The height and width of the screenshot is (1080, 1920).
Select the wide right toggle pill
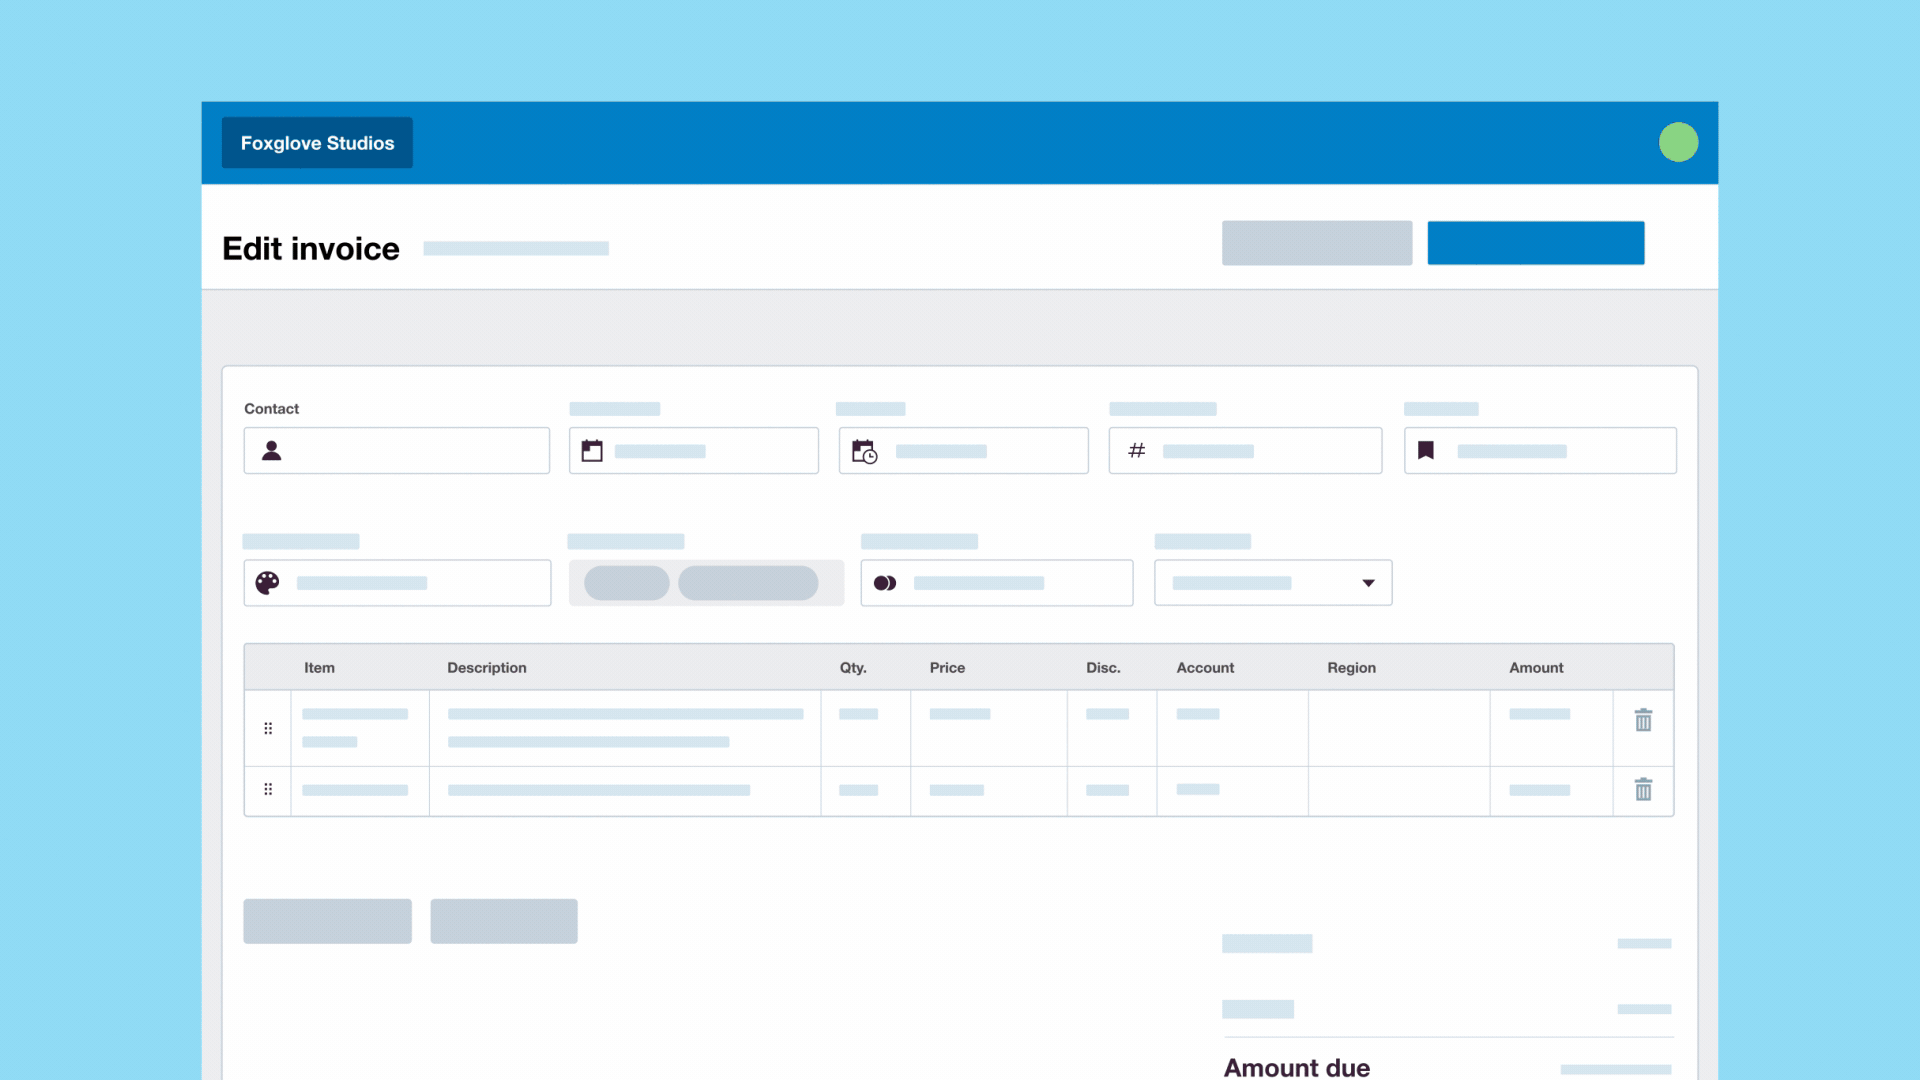748,583
